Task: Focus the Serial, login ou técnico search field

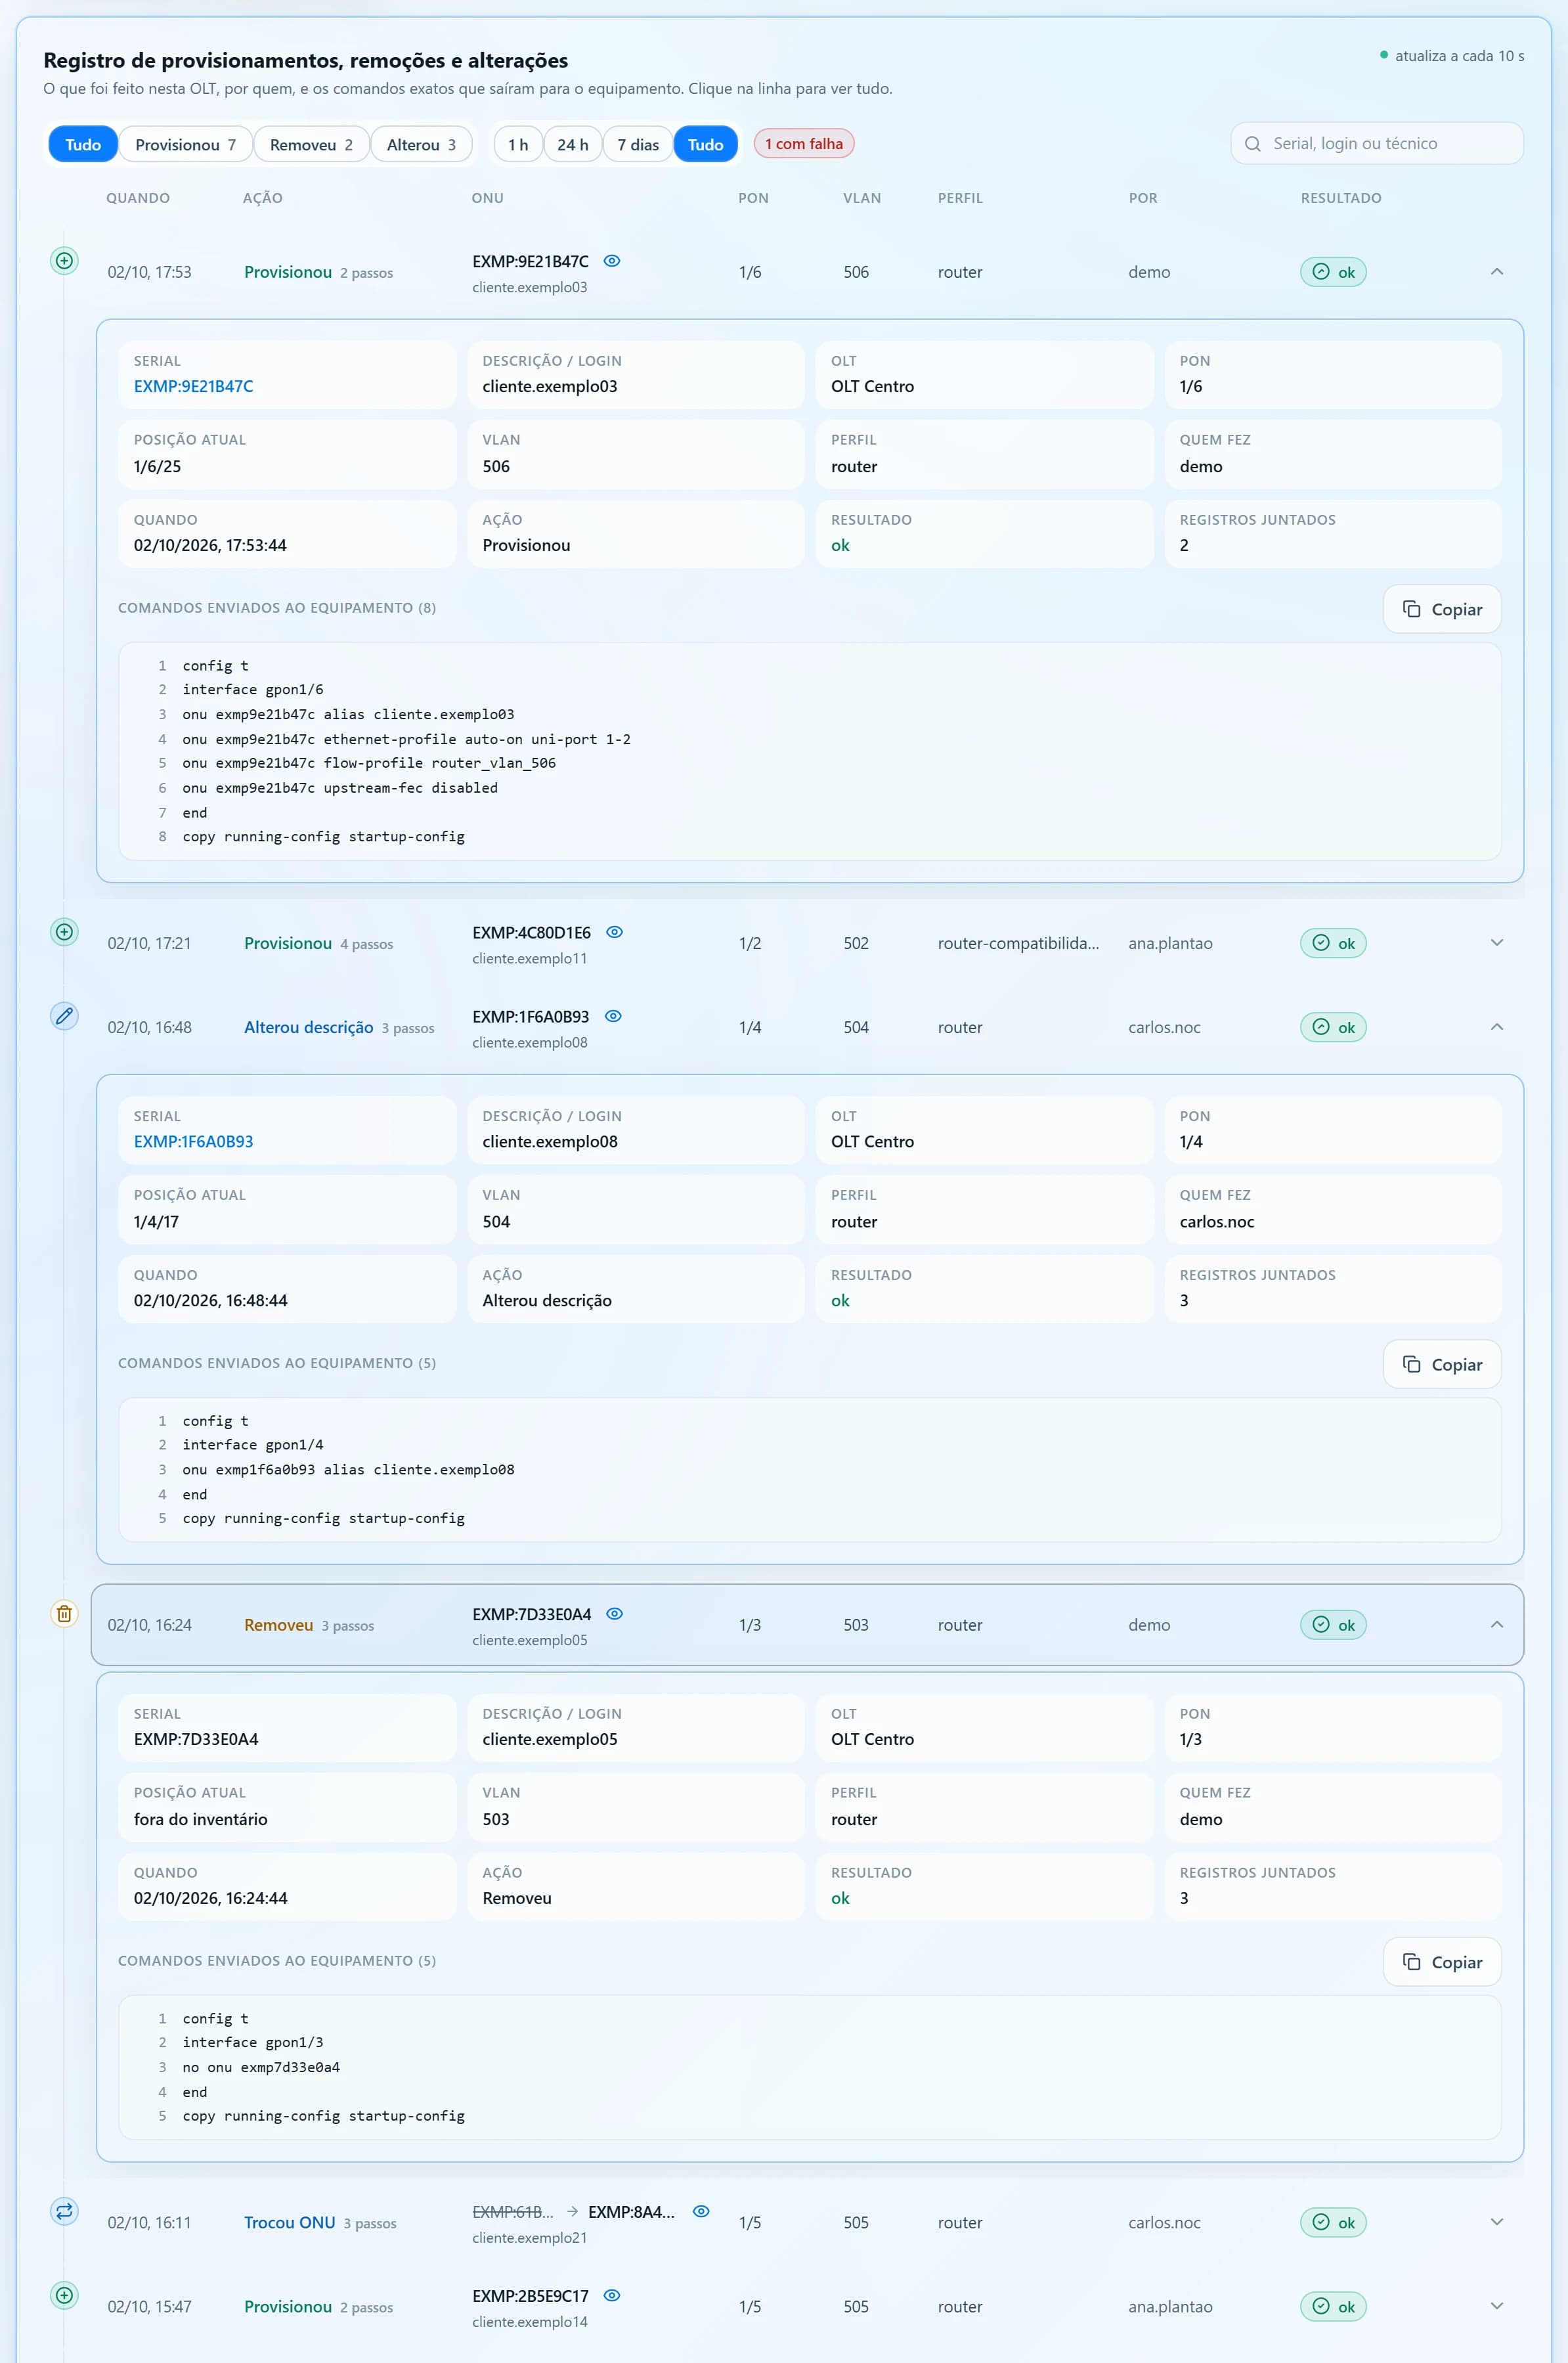Action: 1377,144
